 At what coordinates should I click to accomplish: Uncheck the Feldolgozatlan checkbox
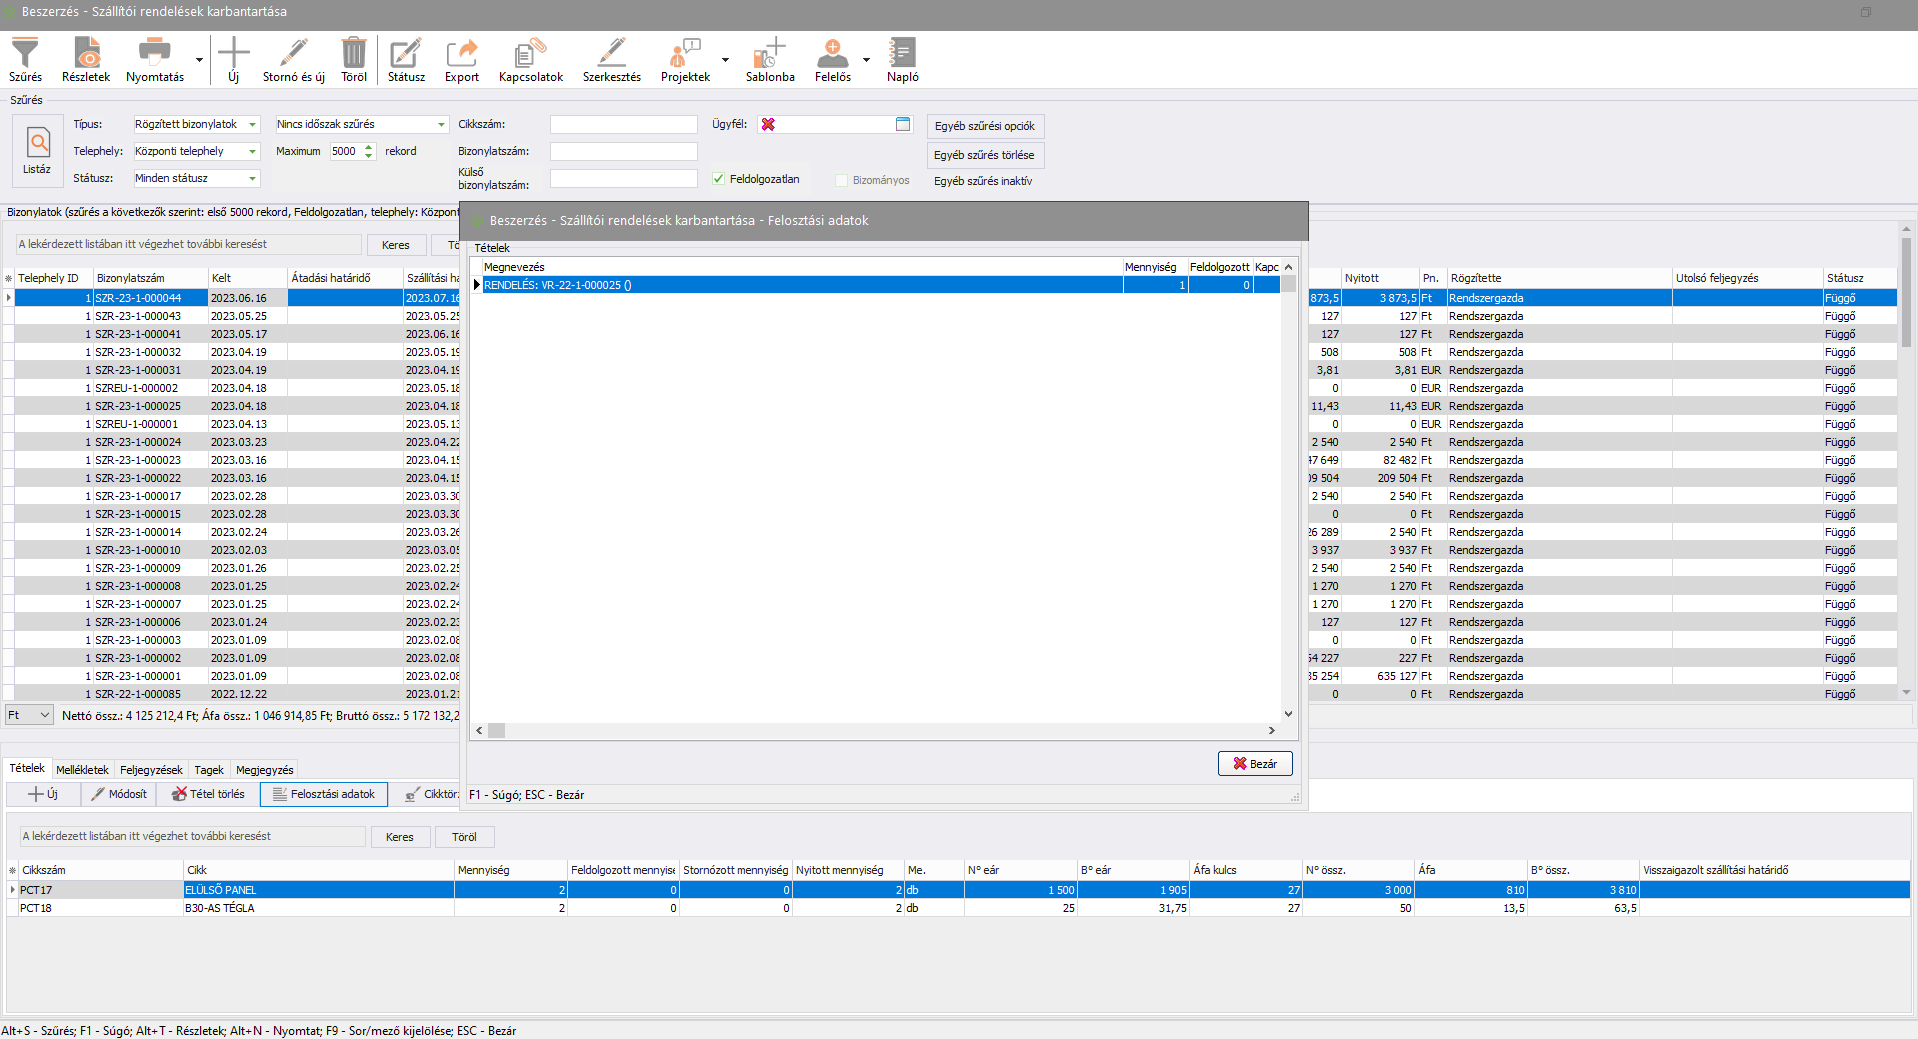pyautogui.click(x=718, y=179)
